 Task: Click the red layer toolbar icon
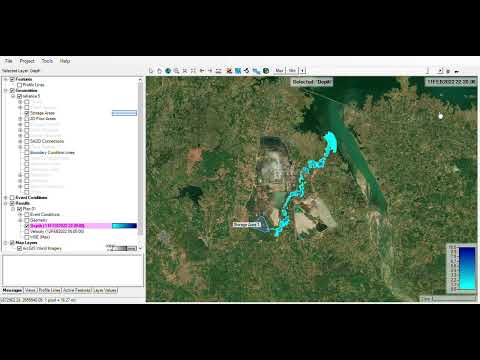[x=229, y=71]
